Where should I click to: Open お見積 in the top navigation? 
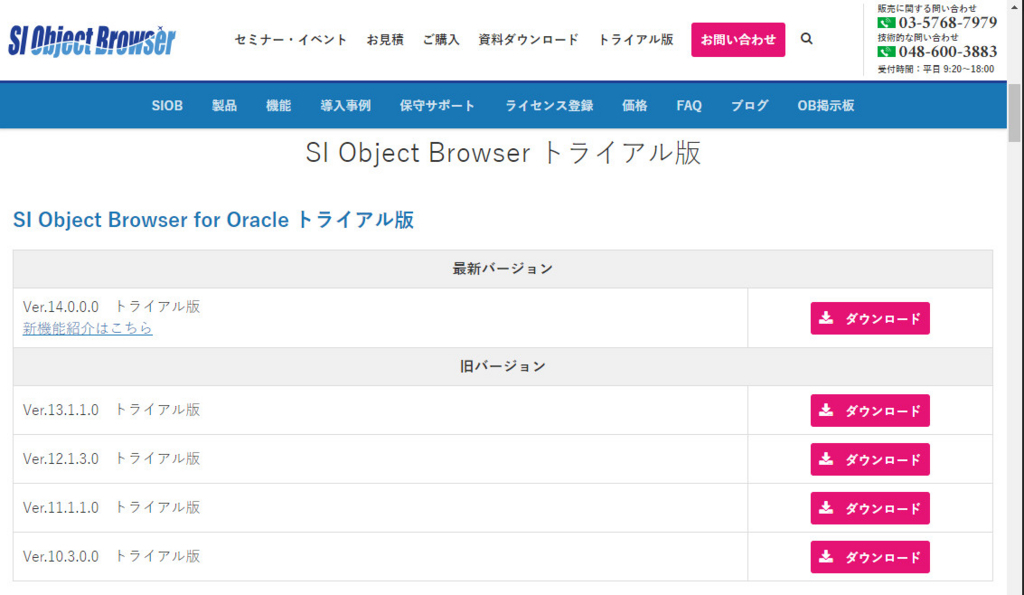point(385,40)
